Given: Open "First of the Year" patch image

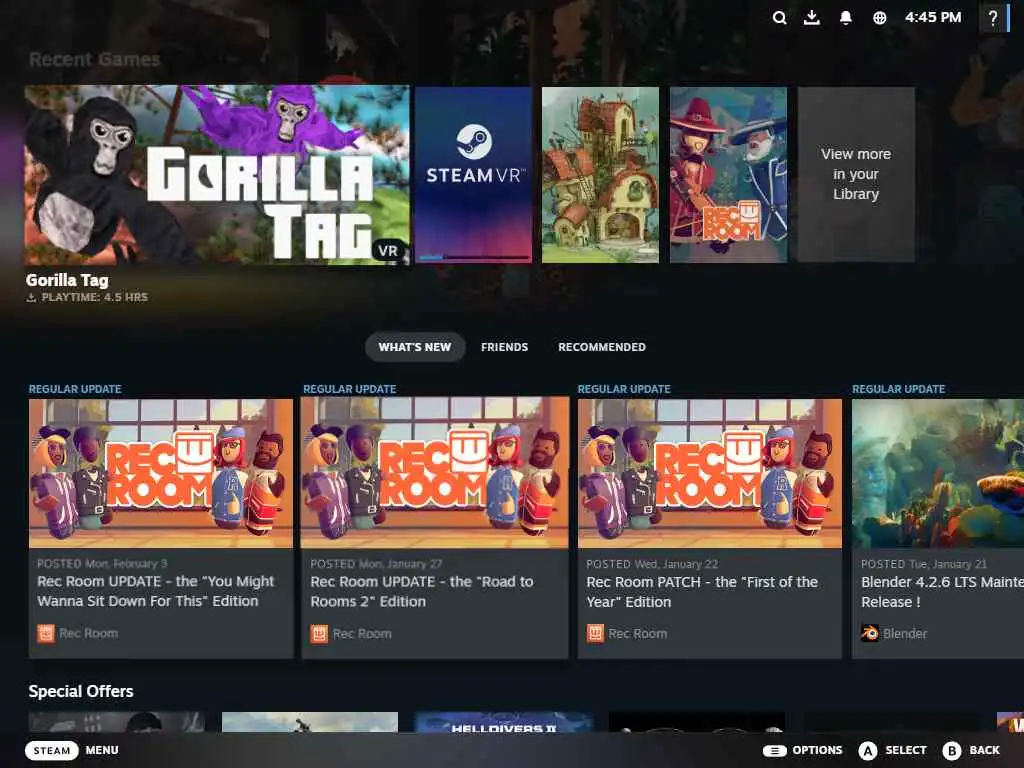Looking at the screenshot, I should (710, 473).
